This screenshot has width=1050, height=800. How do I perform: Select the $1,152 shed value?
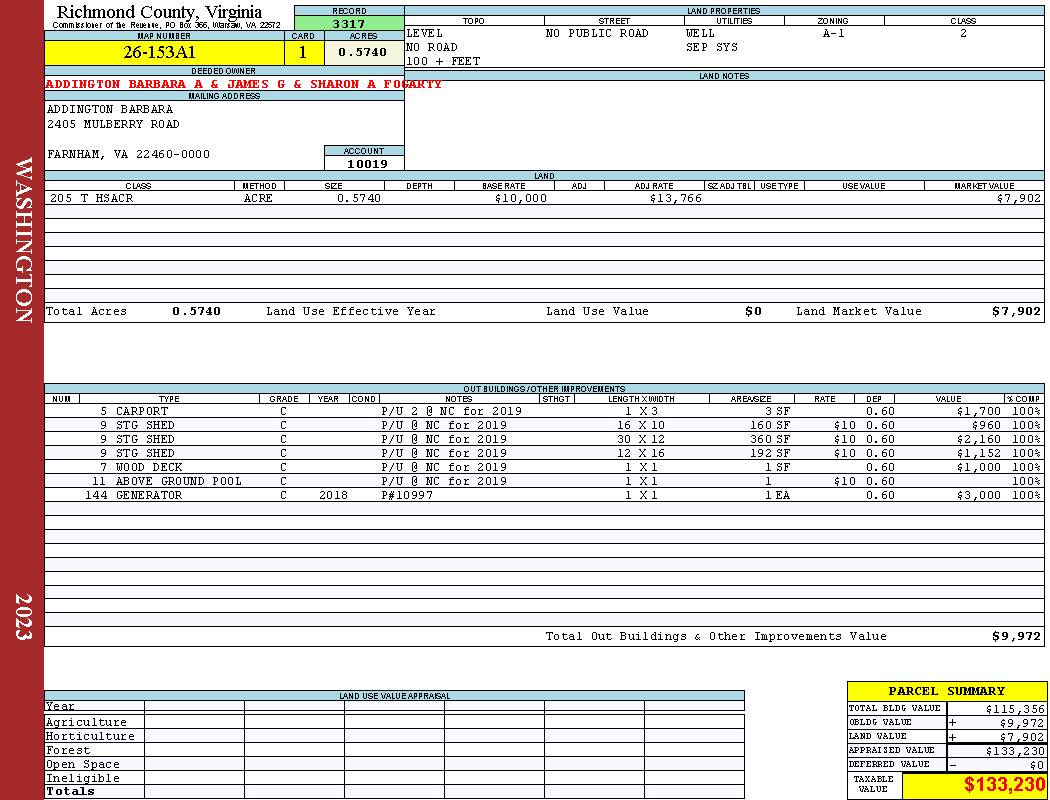(x=978, y=453)
